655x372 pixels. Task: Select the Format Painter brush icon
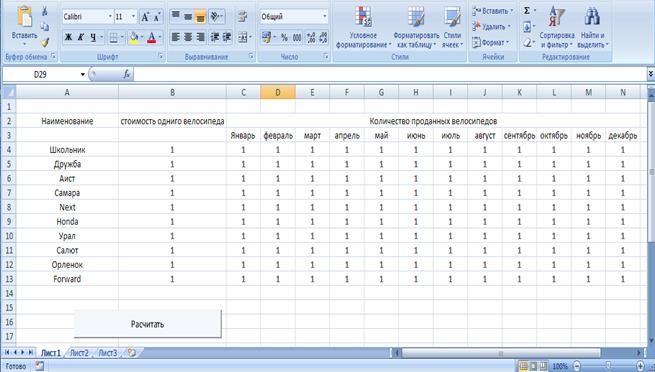[x=45, y=42]
